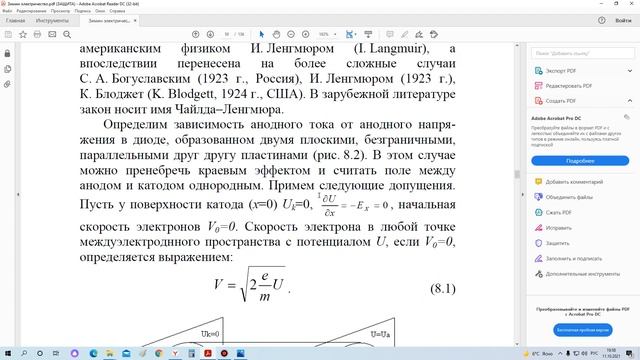The height and width of the screenshot is (360, 640).
Task: Open Исправить tool
Action: coord(558,228)
